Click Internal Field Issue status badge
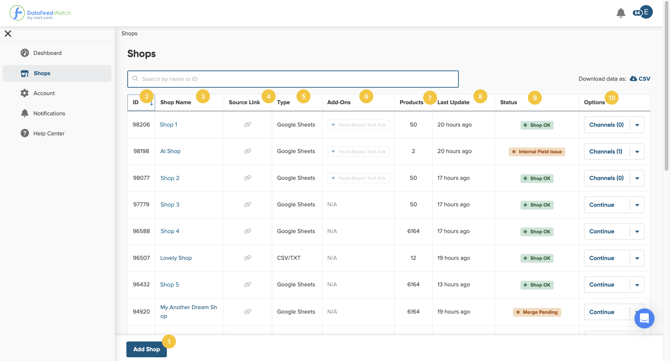The width and height of the screenshot is (670, 361). 537,152
